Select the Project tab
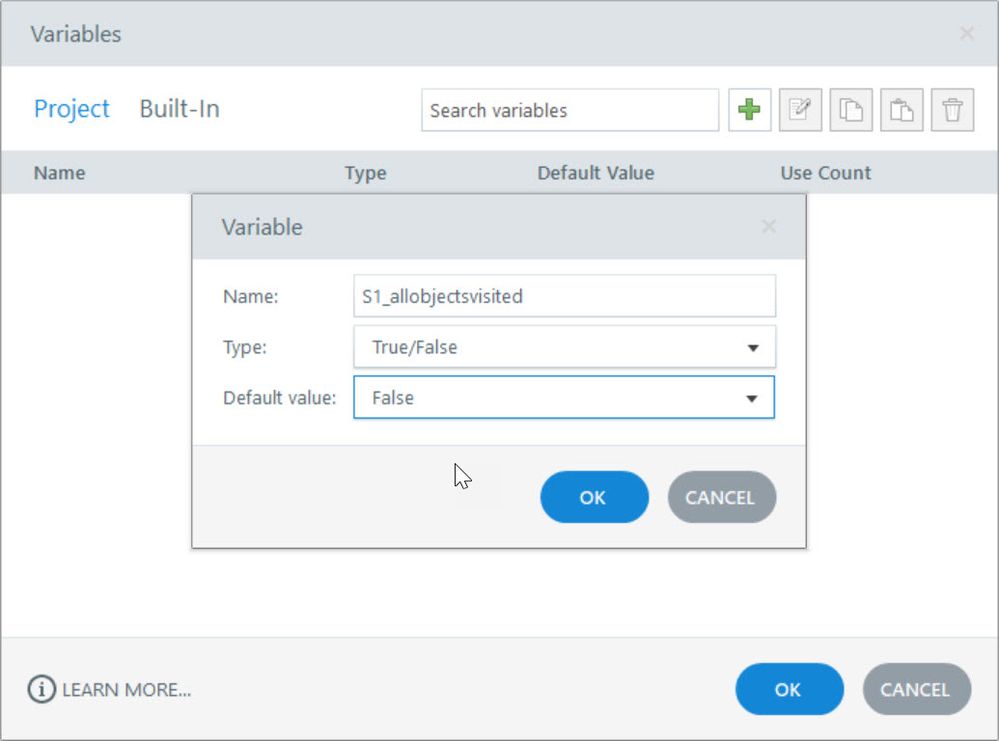999x741 pixels. tap(72, 109)
